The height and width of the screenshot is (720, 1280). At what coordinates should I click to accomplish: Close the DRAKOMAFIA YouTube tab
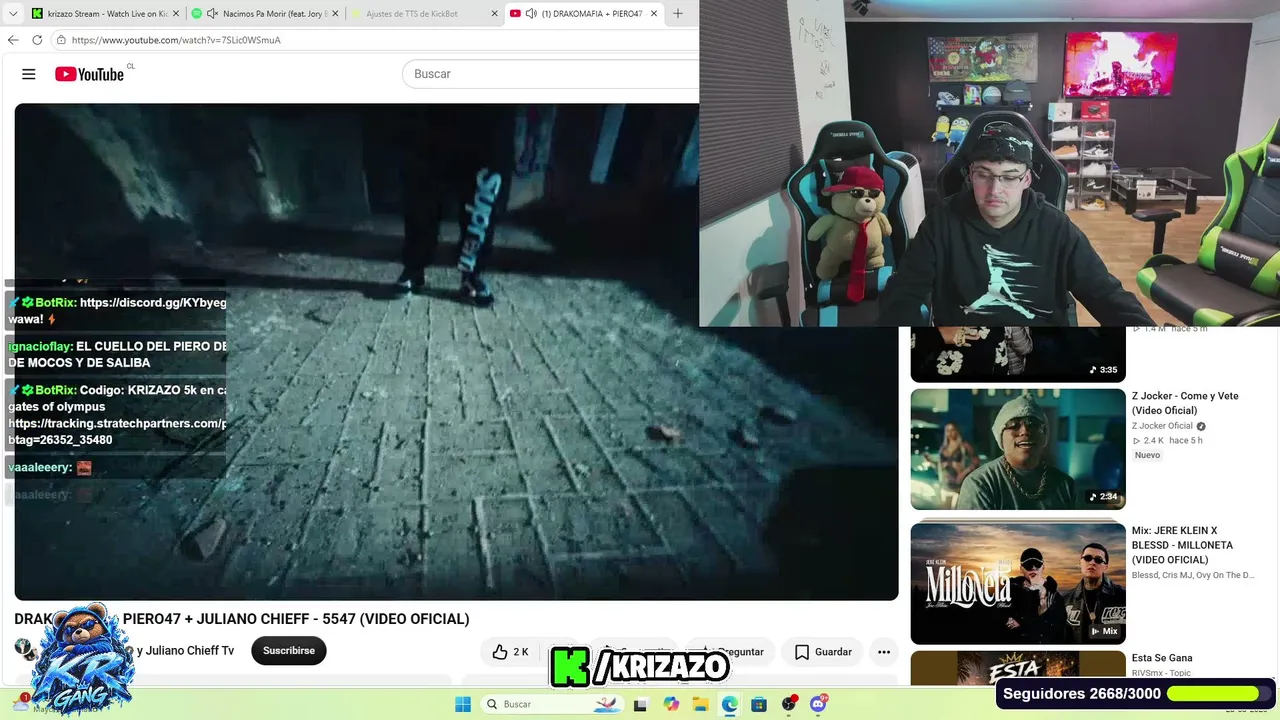click(654, 14)
